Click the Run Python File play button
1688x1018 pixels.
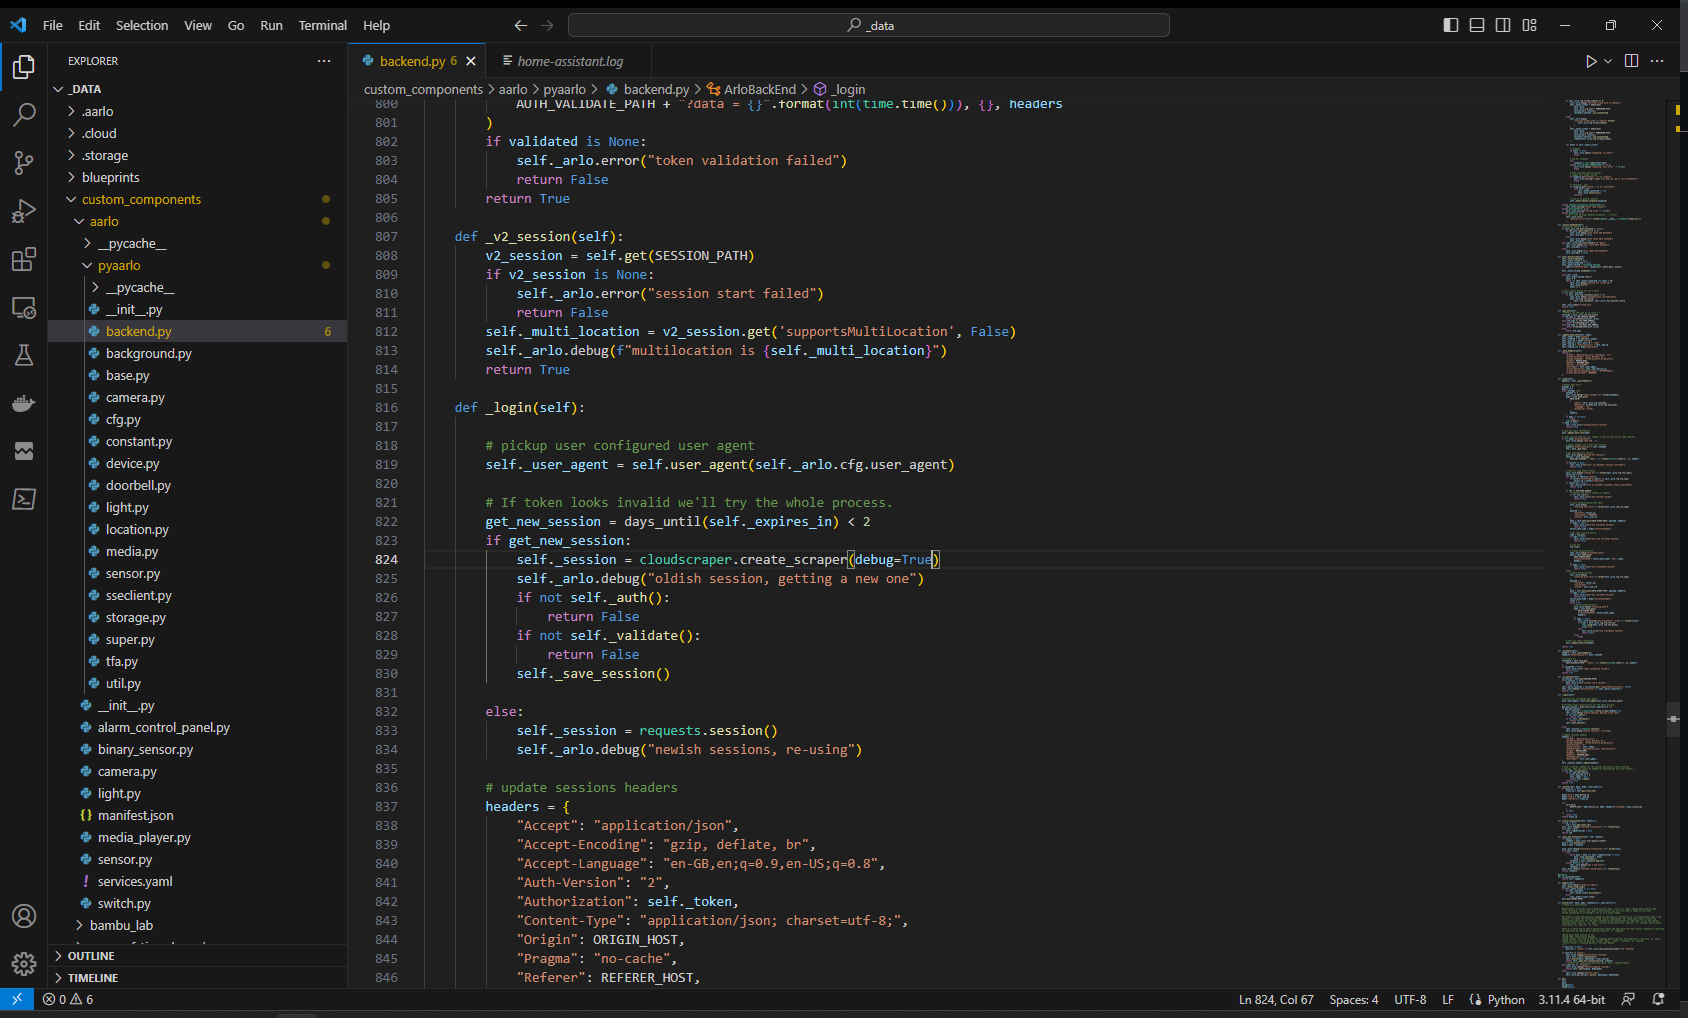pos(1591,61)
